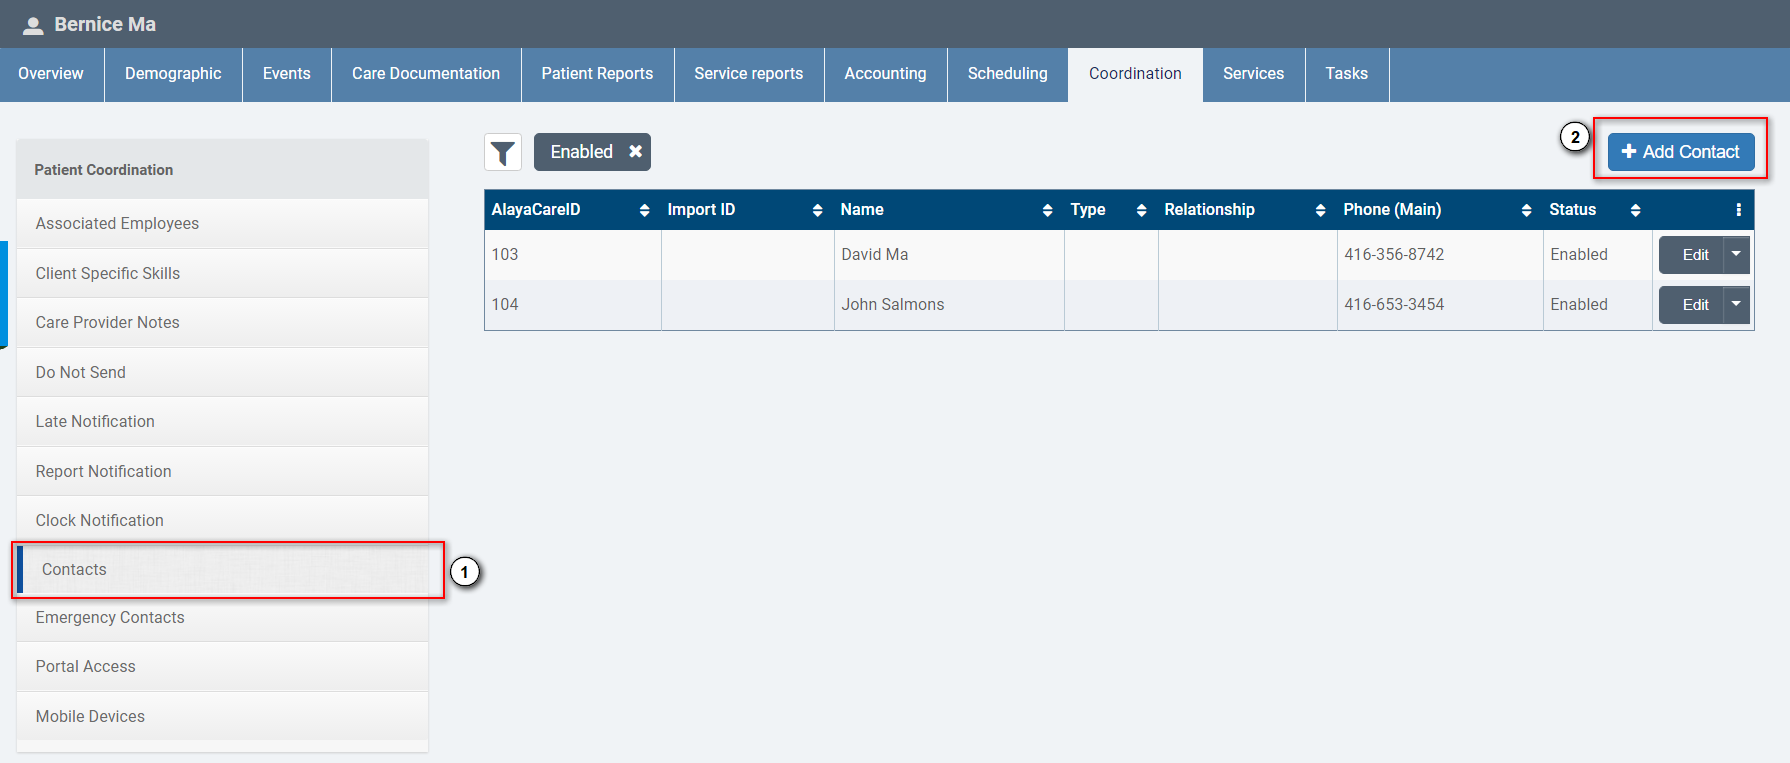Remove the Enabled filter chip
The width and height of the screenshot is (1790, 763).
click(635, 152)
